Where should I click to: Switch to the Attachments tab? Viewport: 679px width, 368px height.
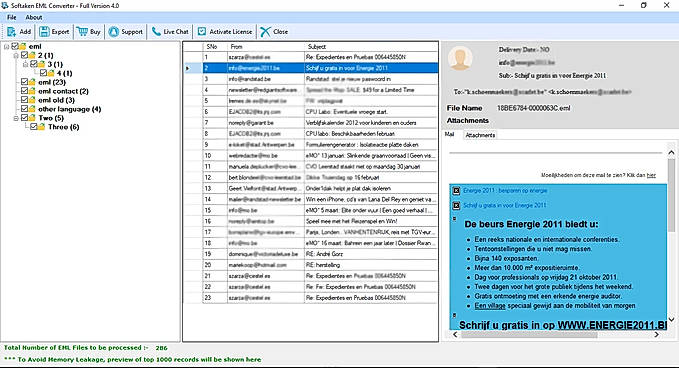pyautogui.click(x=480, y=135)
